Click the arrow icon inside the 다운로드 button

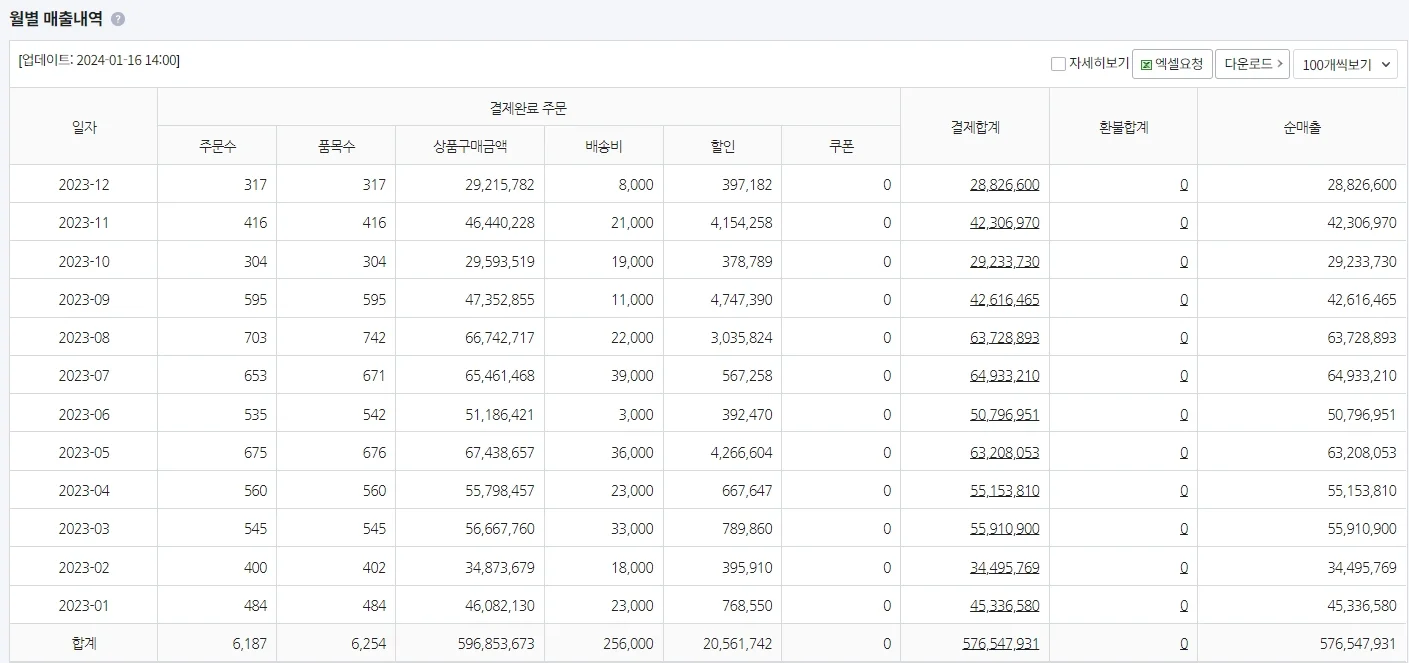(x=1280, y=63)
